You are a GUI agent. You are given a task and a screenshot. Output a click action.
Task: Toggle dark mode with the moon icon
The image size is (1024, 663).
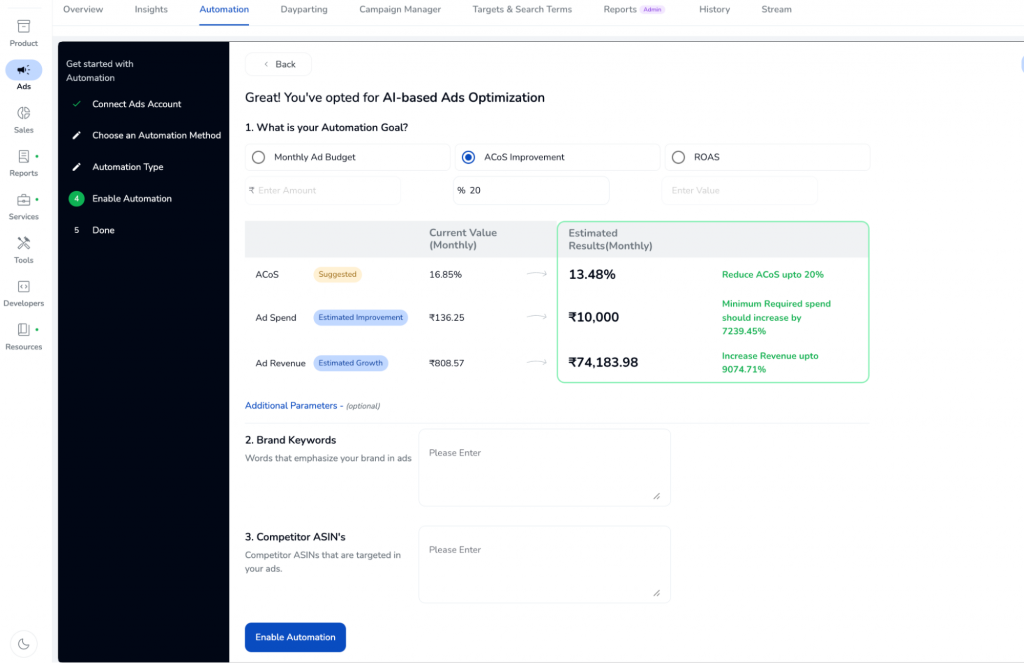[x=23, y=644]
